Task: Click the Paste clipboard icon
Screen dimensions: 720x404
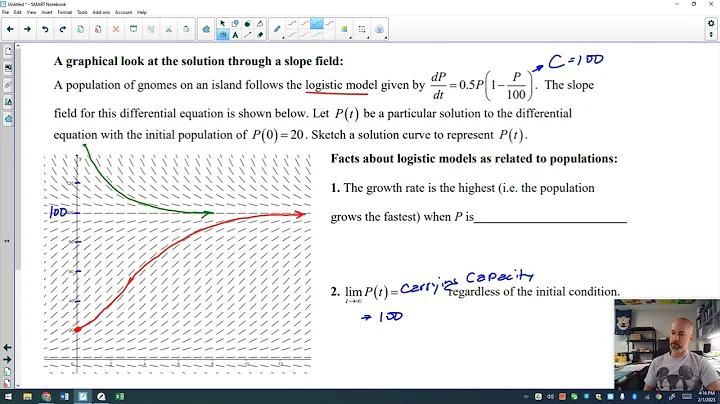Action: [186, 29]
